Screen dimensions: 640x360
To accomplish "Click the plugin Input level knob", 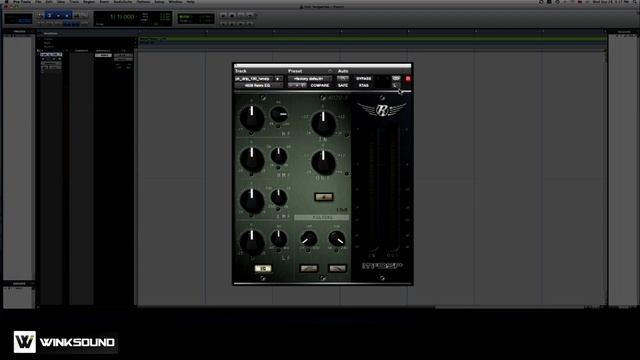I will coord(323,123).
